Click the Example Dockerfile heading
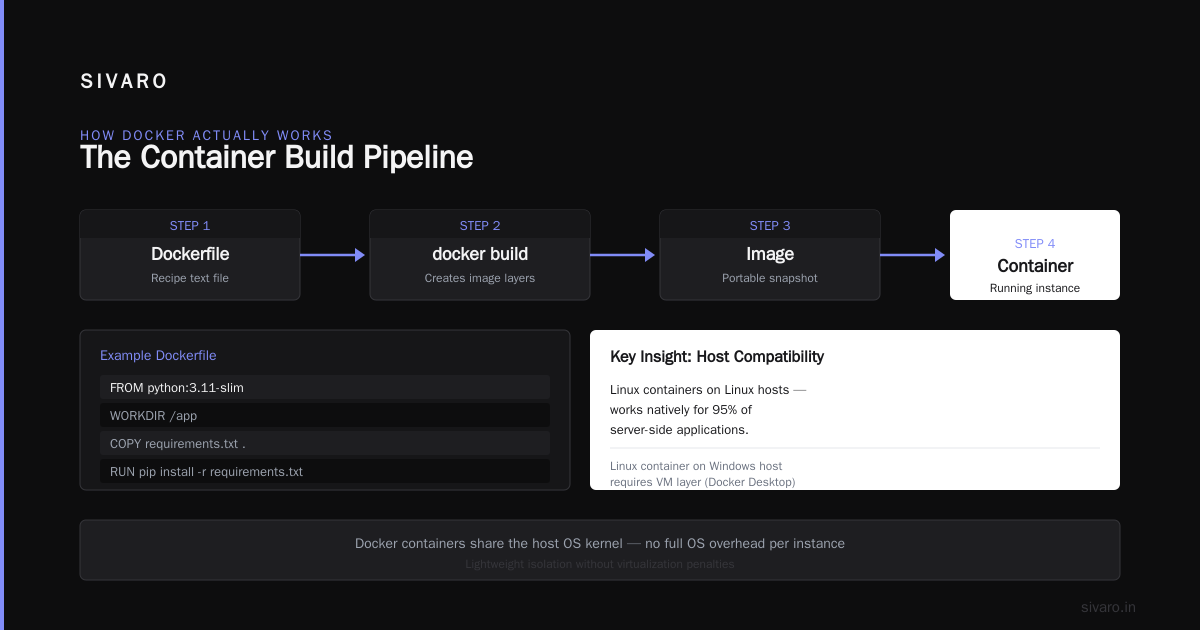1200x630 pixels. tap(158, 355)
